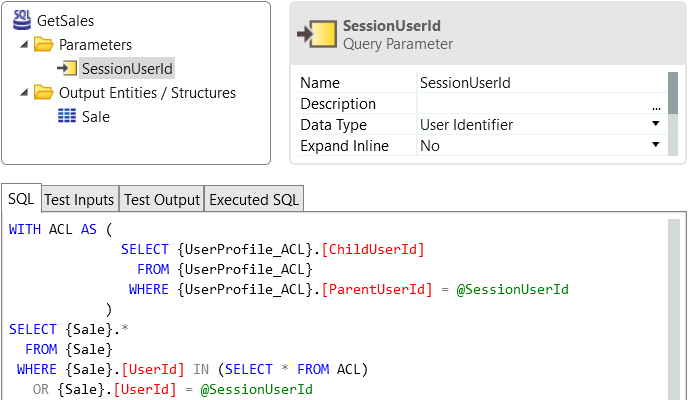
Task: Switch to the Test Output tab
Action: pos(162,200)
